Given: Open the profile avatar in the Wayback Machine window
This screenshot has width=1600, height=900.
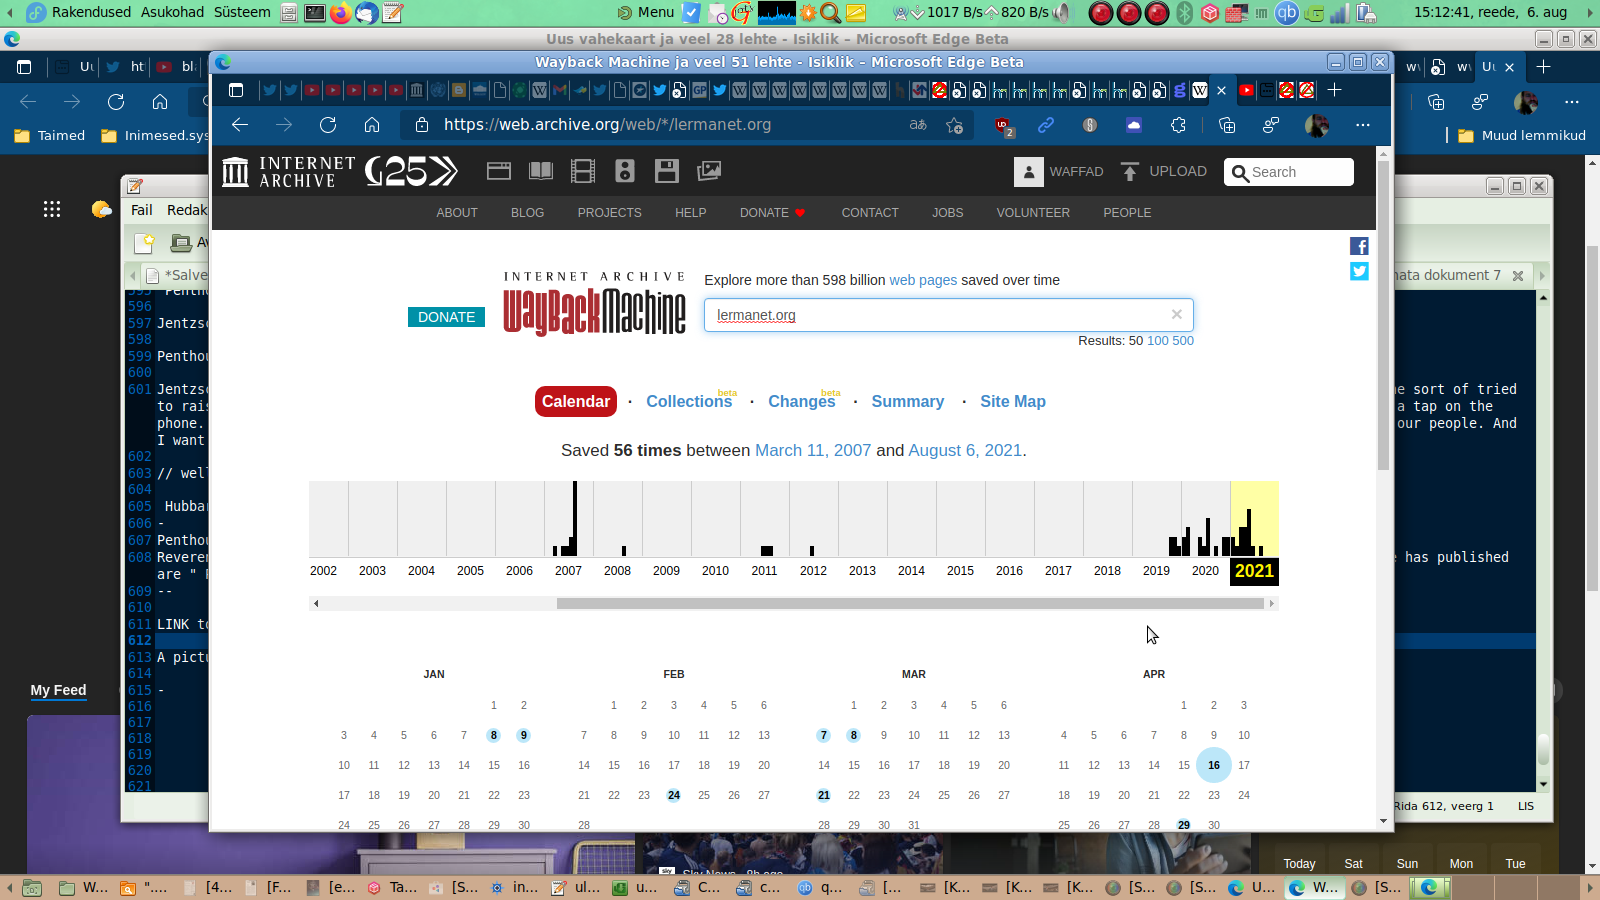Looking at the screenshot, I should click(x=1317, y=125).
